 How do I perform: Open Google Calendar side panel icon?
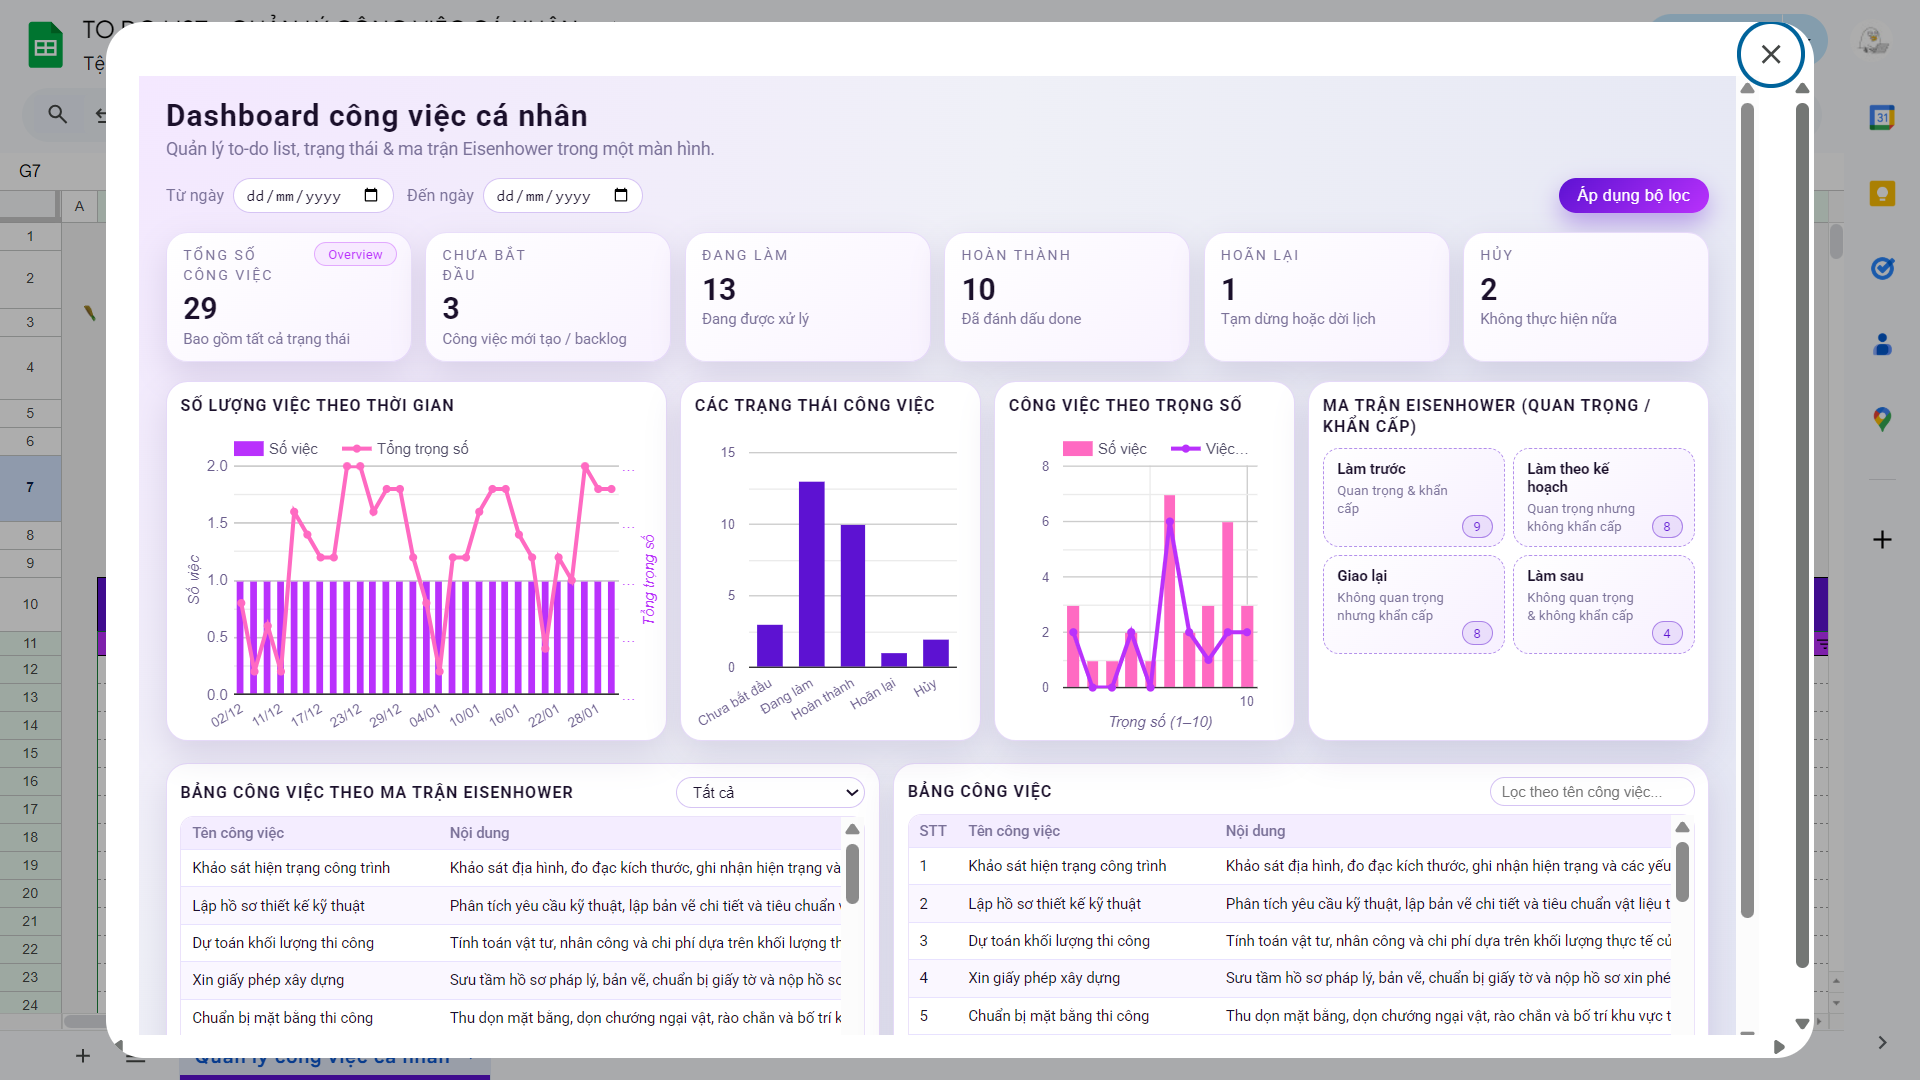[x=1882, y=118]
